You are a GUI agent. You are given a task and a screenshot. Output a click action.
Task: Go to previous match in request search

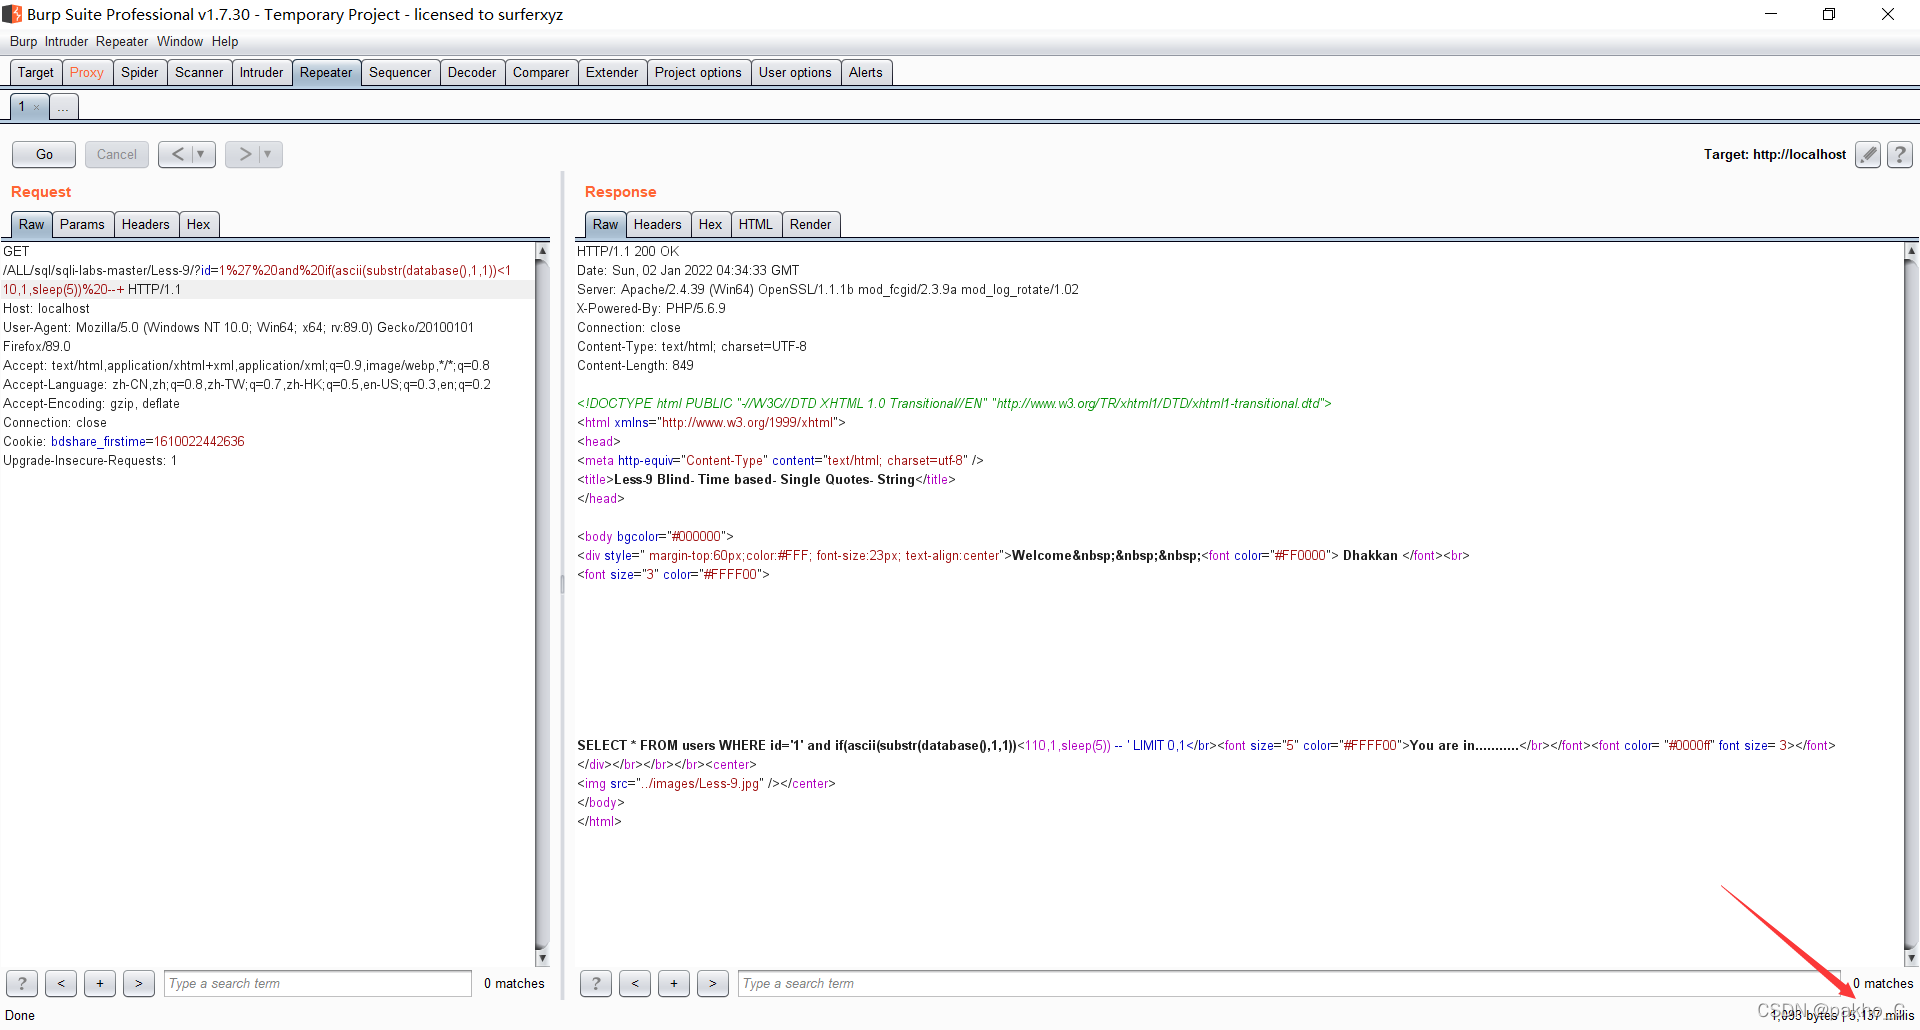pos(61,983)
